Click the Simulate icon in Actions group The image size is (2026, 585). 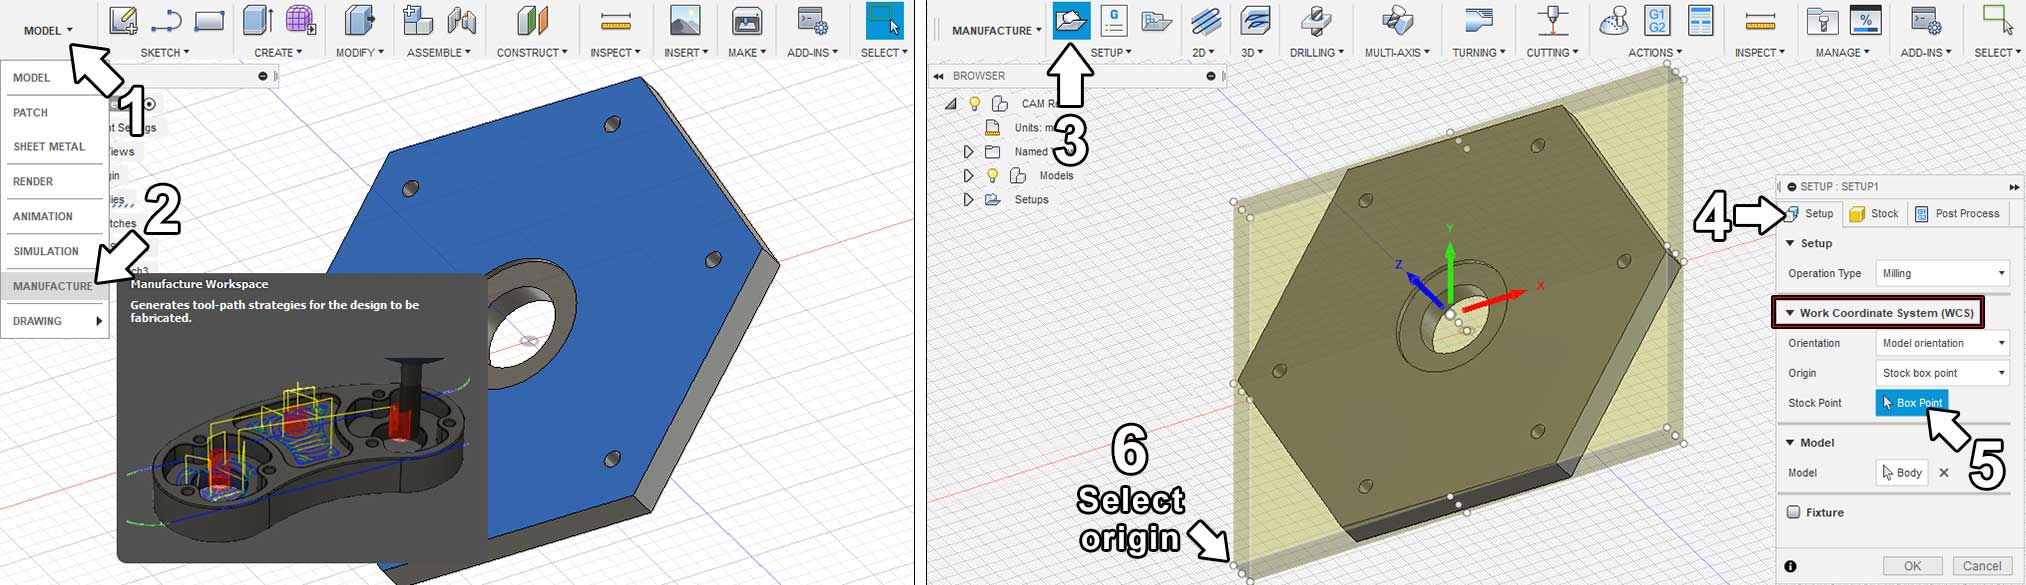[1613, 20]
